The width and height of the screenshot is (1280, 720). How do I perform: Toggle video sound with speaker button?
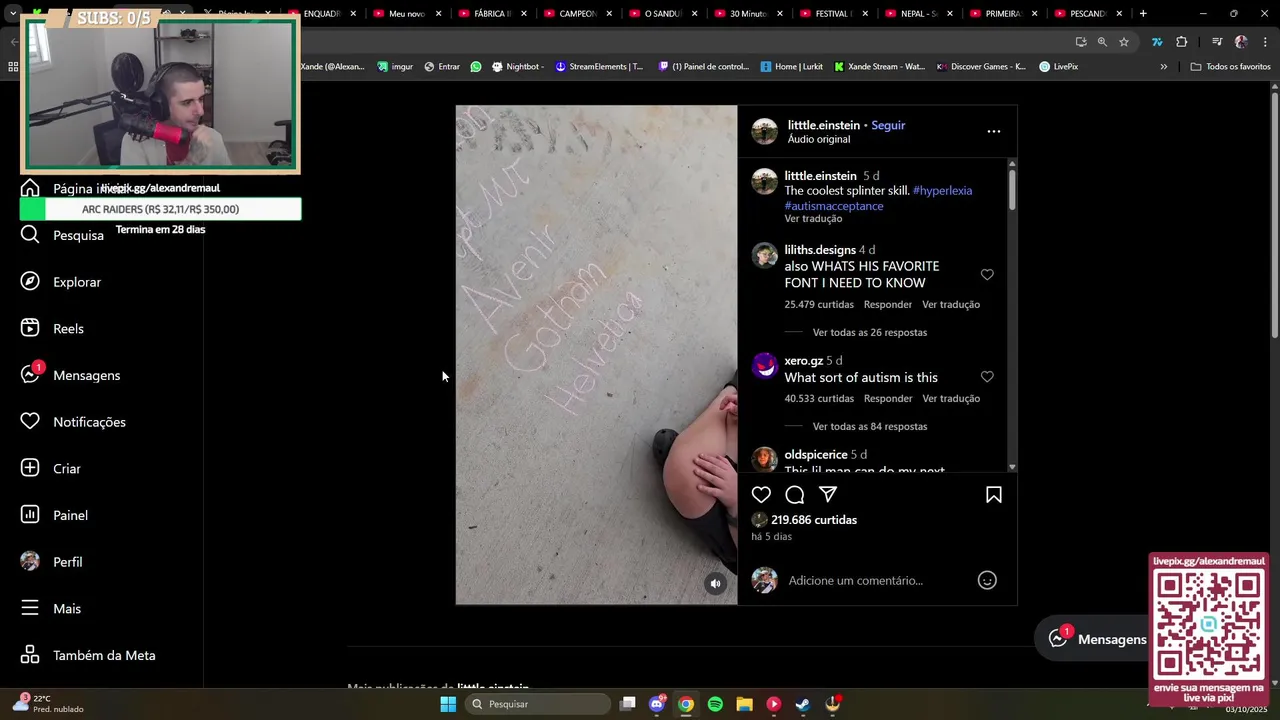tap(715, 584)
